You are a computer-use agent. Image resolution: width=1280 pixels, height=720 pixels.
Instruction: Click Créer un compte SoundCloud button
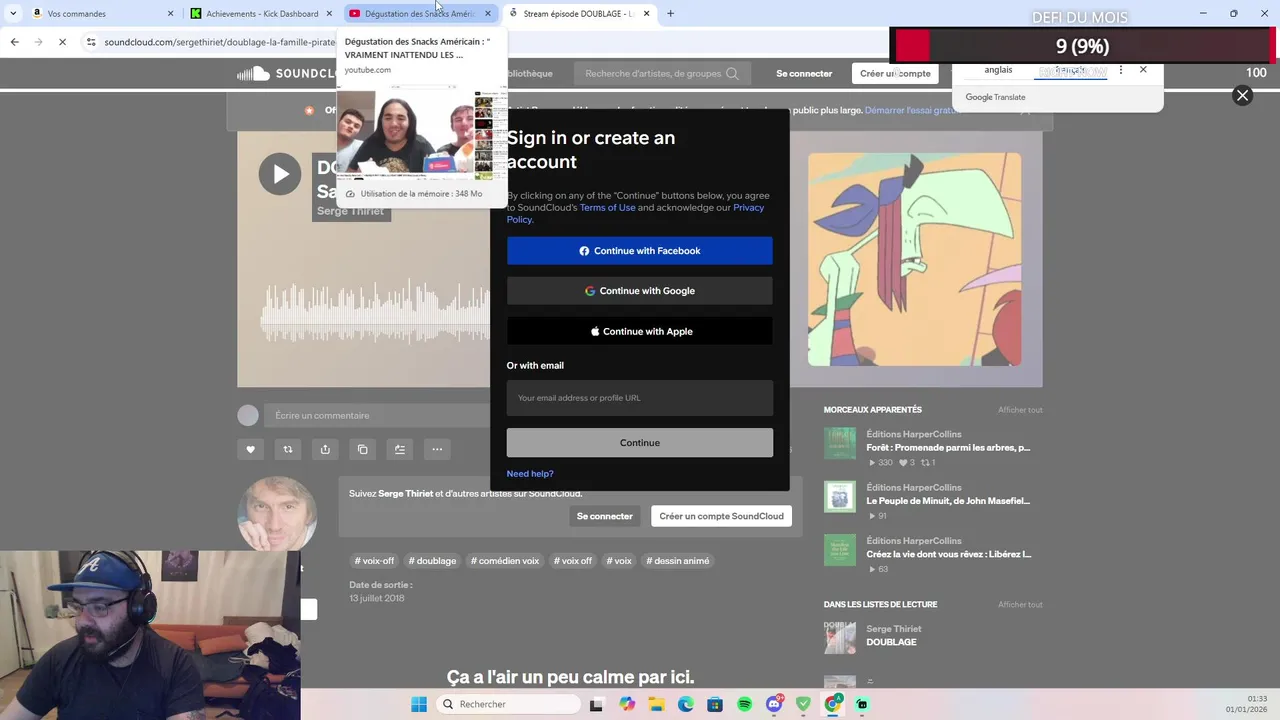[x=721, y=516]
